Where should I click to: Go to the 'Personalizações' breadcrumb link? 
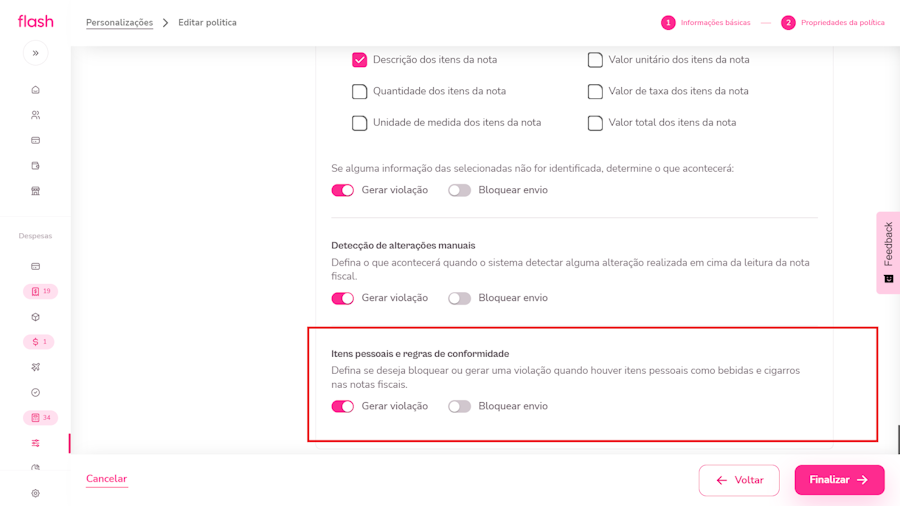point(119,23)
